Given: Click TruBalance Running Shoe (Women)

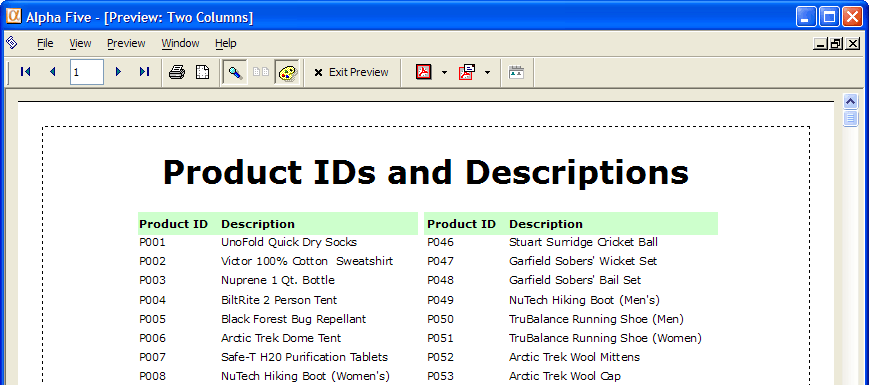Looking at the screenshot, I should point(605,338).
